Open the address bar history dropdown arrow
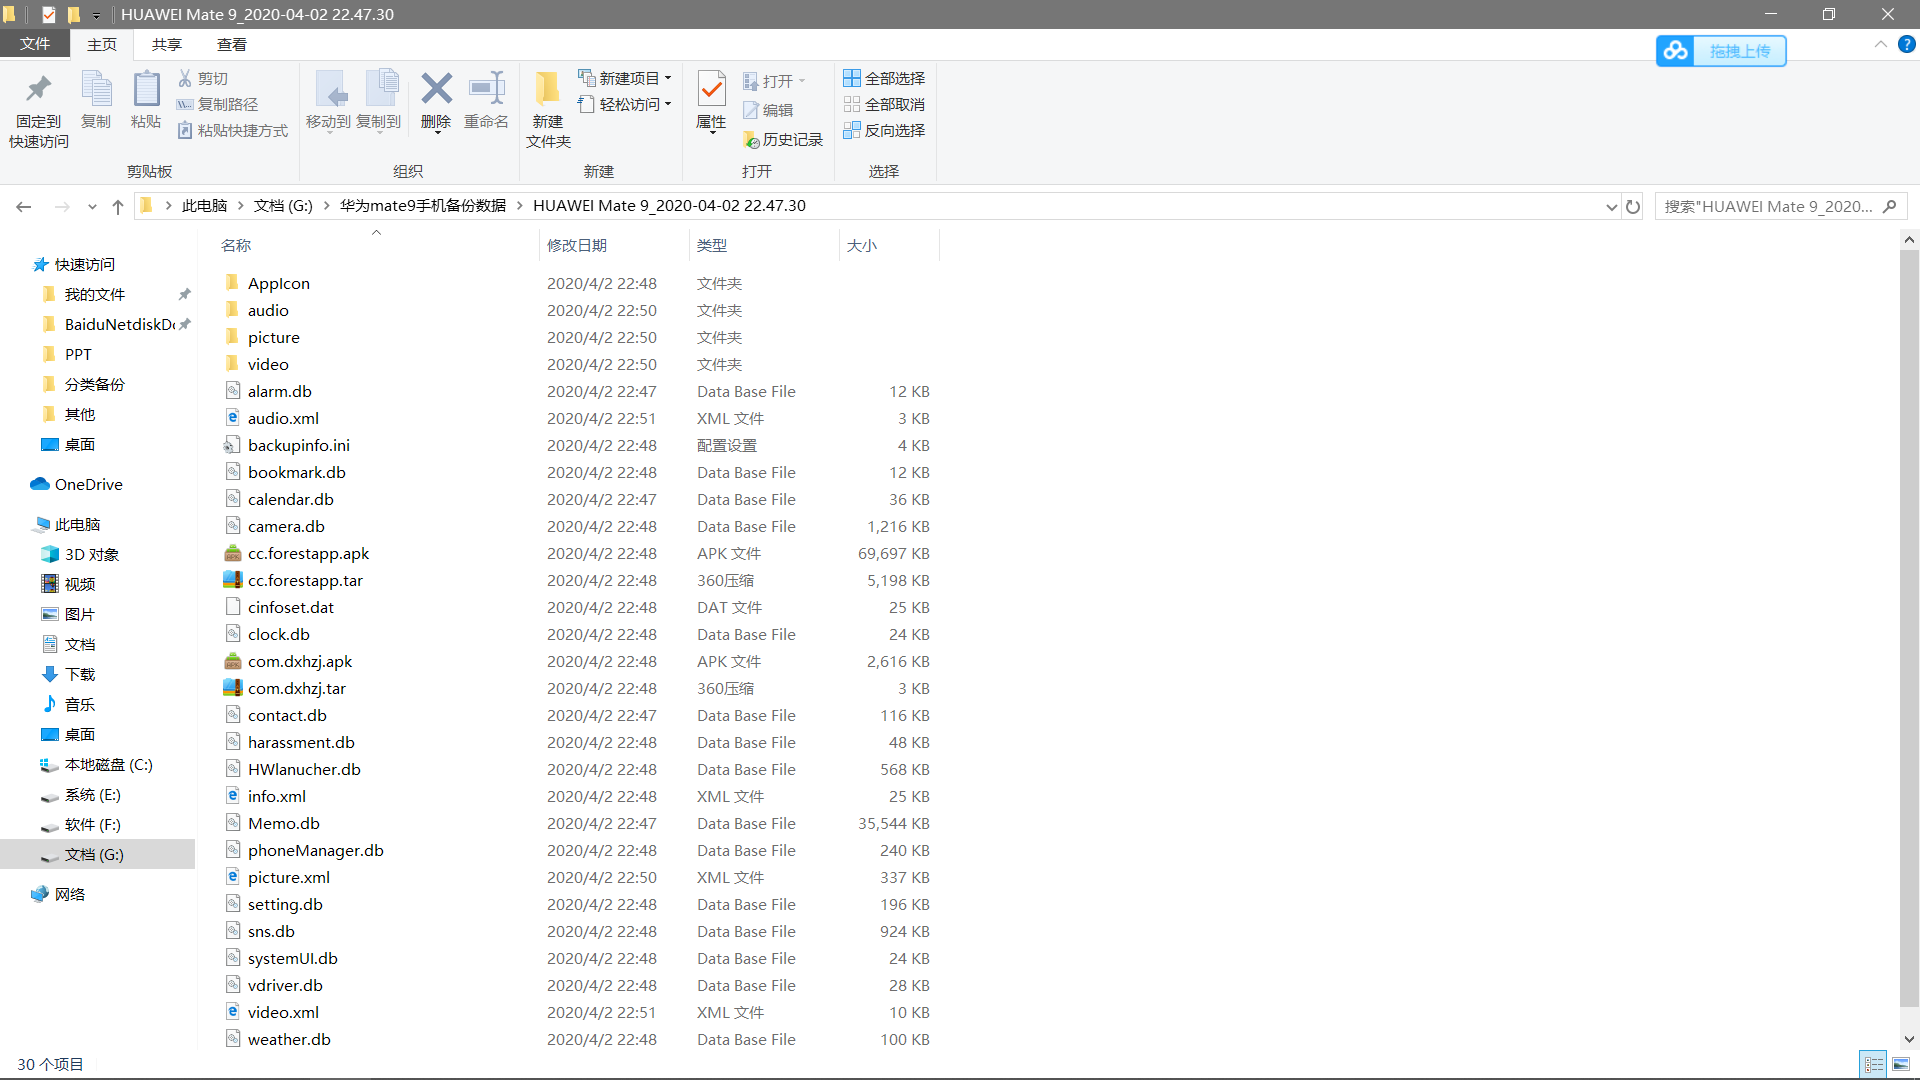Screen dimensions: 1920x1080 [x=1611, y=207]
